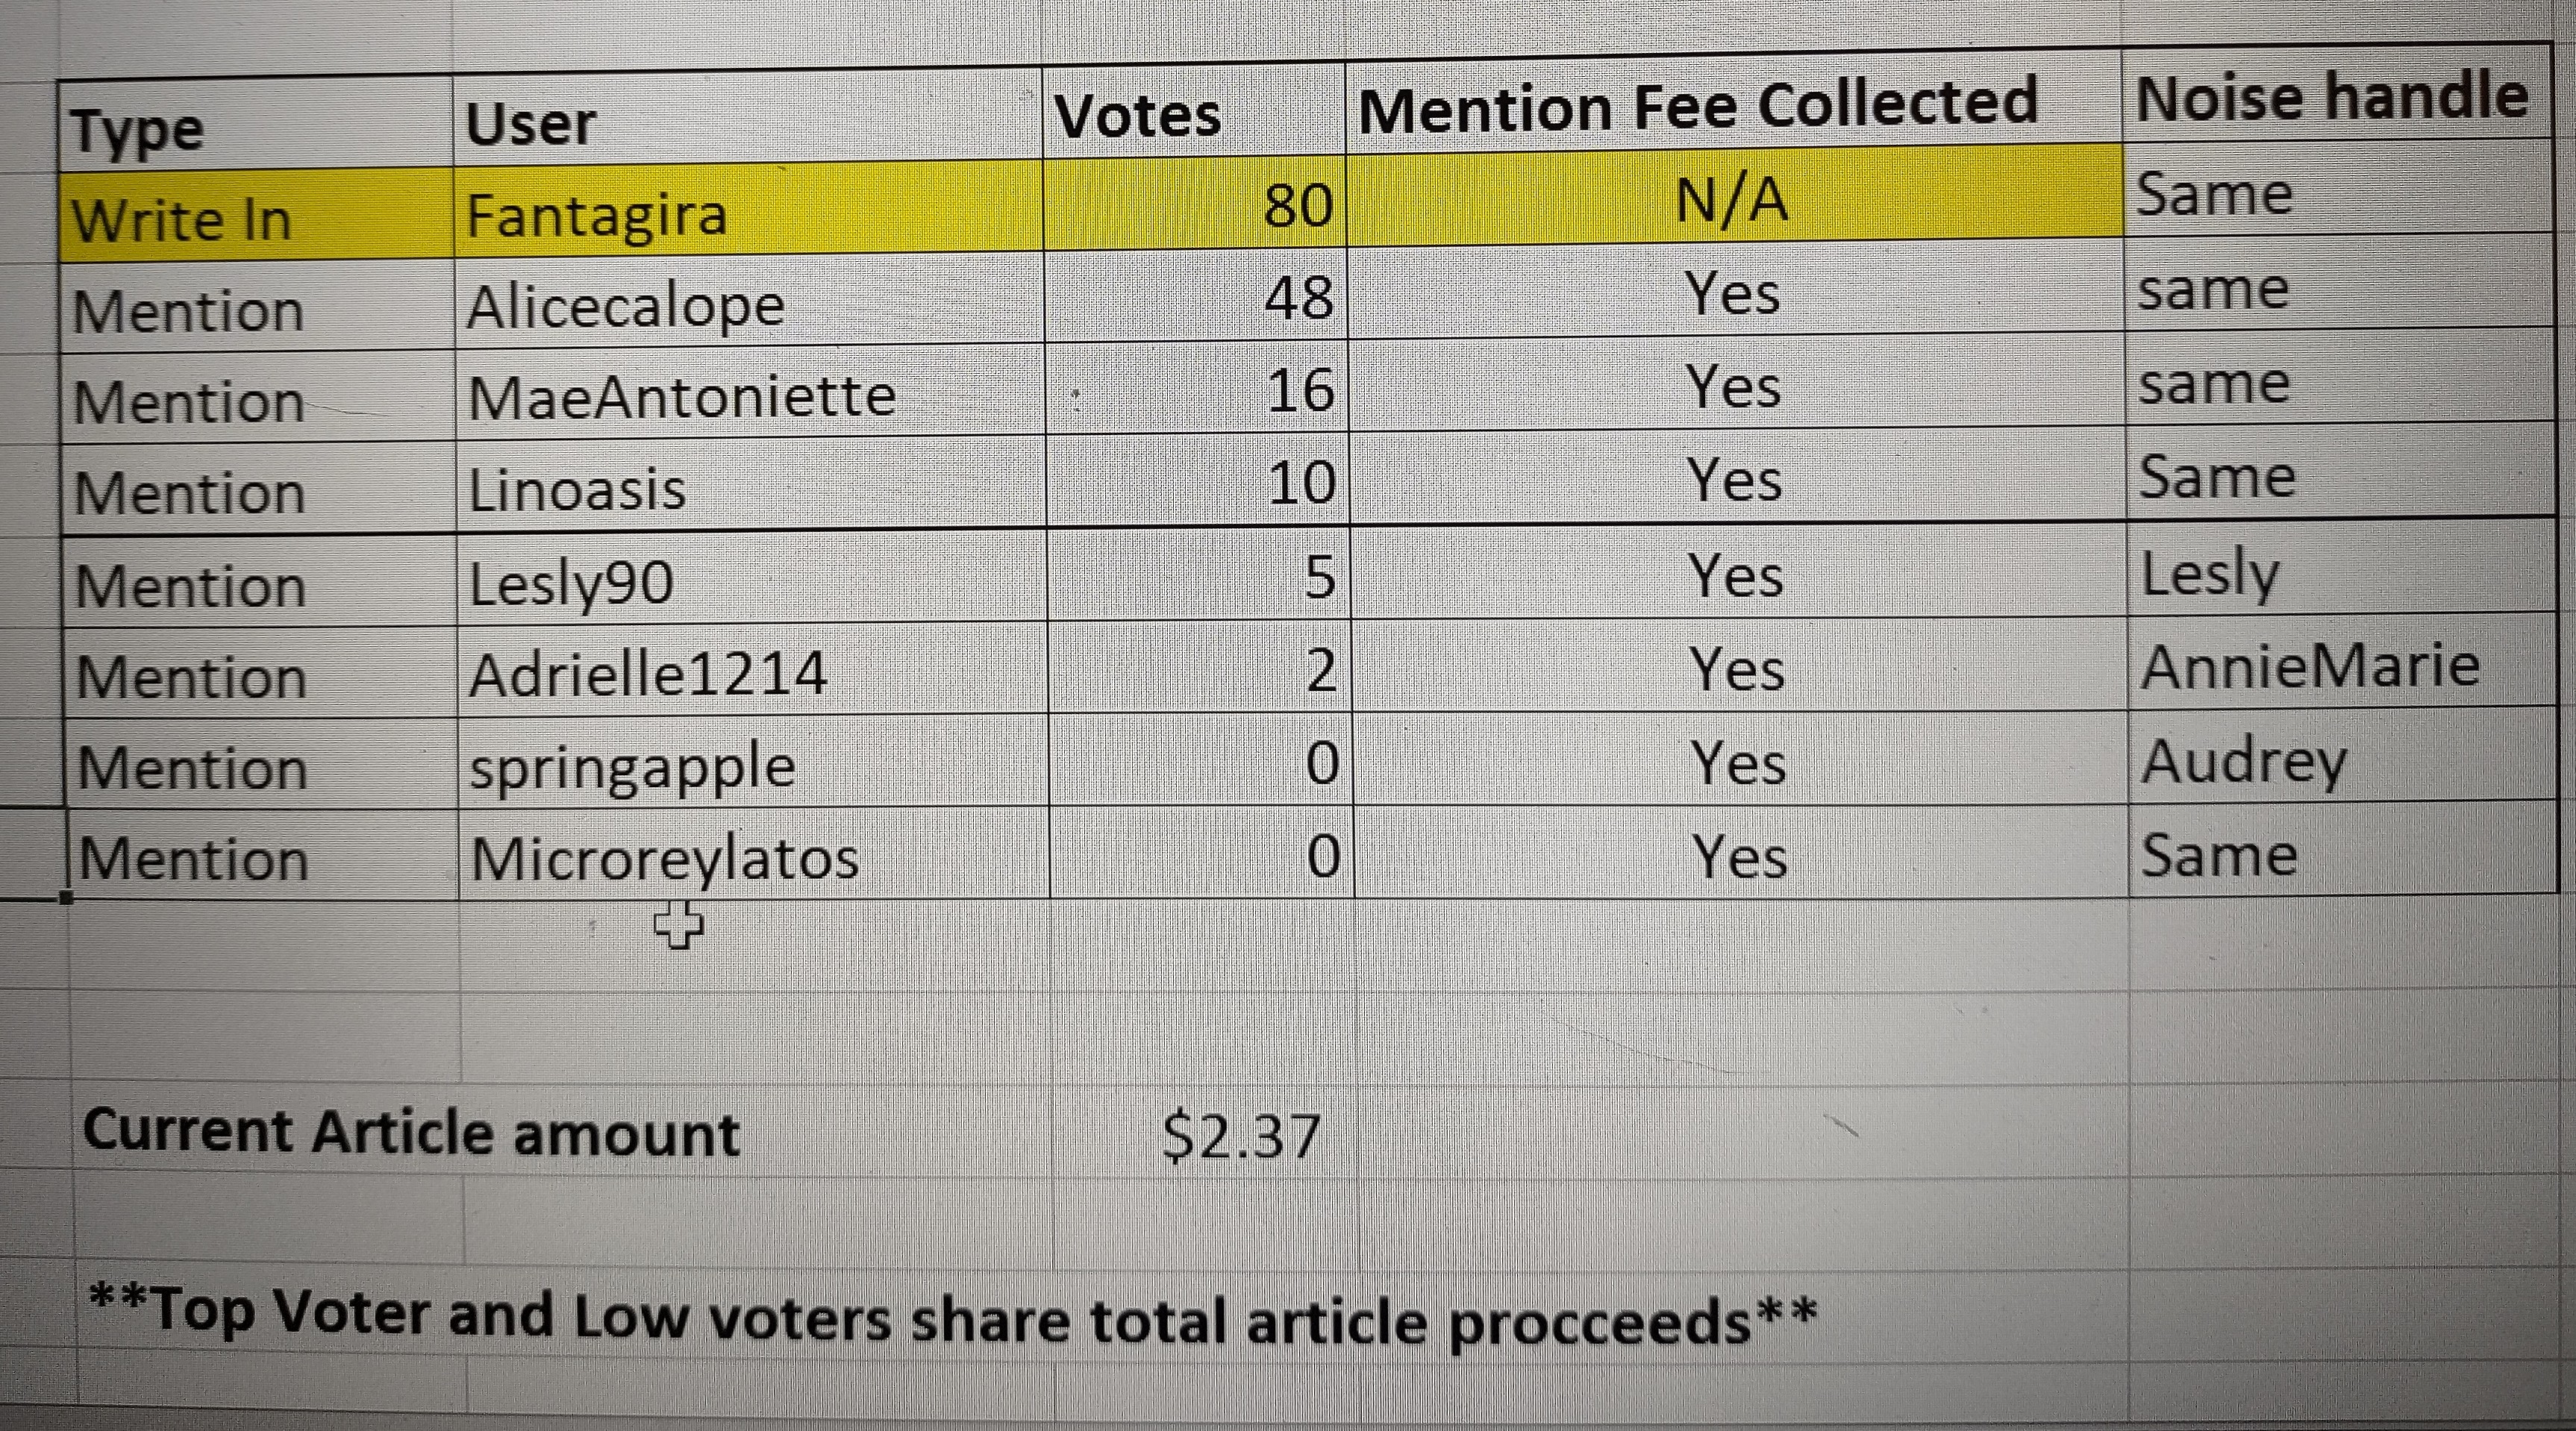Click the Linoasis user cell
2576x1431 pixels.
[752, 486]
